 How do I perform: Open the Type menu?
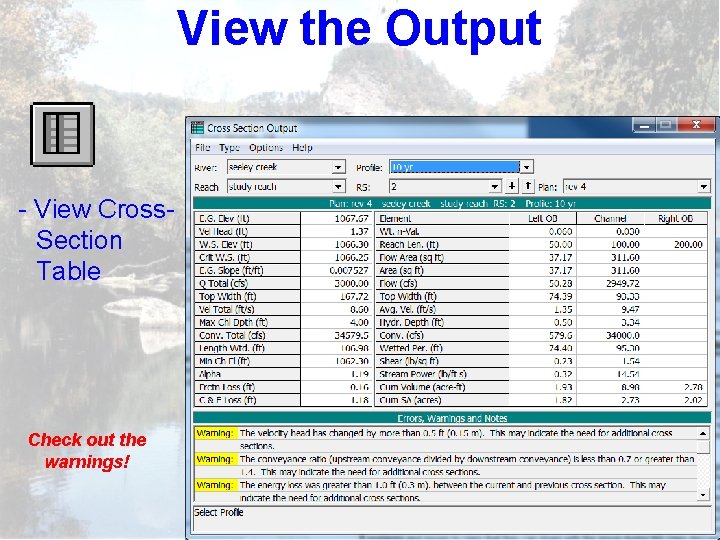point(229,147)
